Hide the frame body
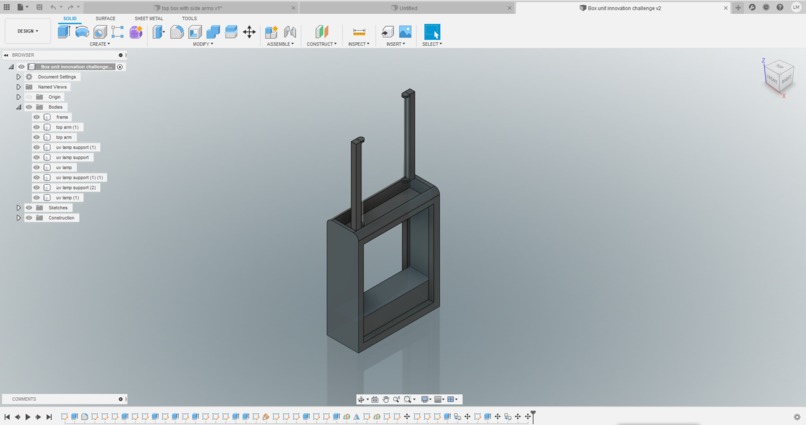Viewport: 806px width, 425px height. tap(36, 117)
